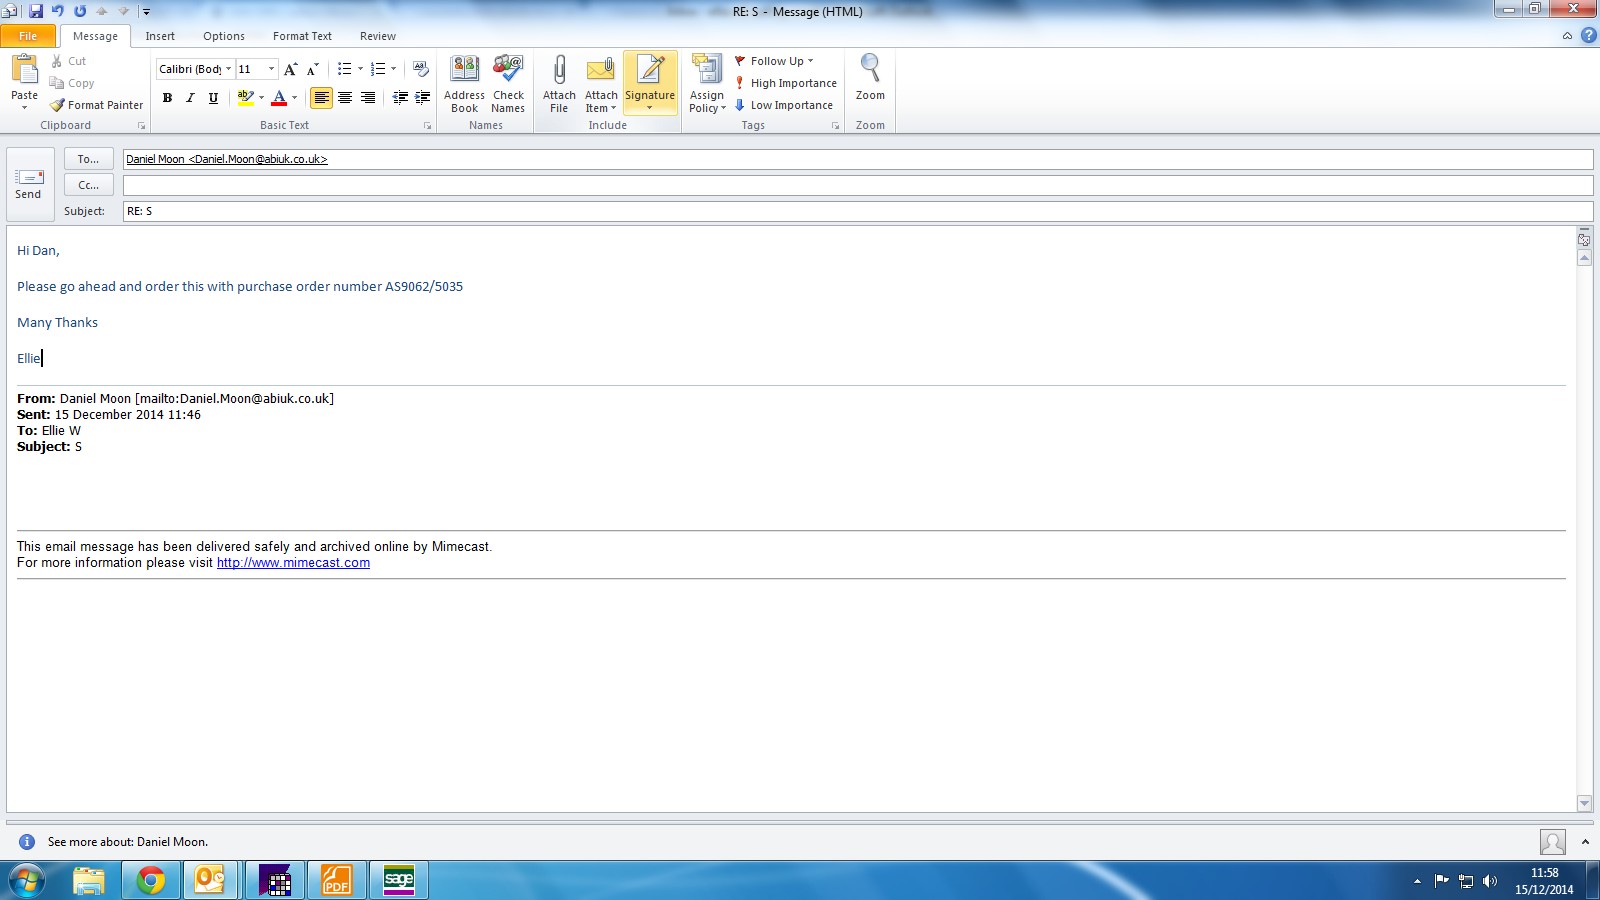Open the highlight color picker arrow
This screenshot has height=900, width=1600.
coord(261,98)
